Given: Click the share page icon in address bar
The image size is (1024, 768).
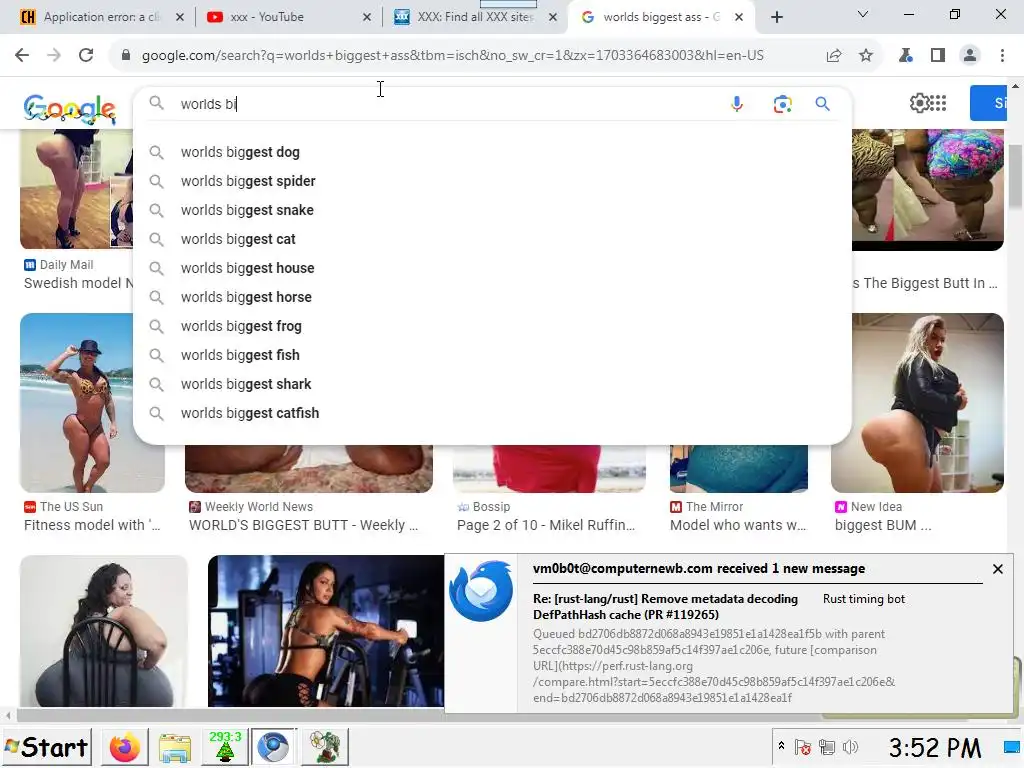Looking at the screenshot, I should tap(834, 56).
